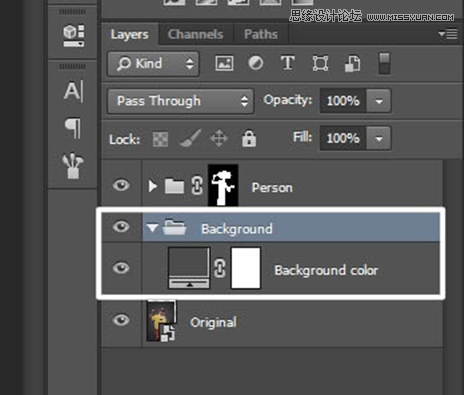Filter layers by smart objects icon
464x395 pixels.
click(x=352, y=63)
